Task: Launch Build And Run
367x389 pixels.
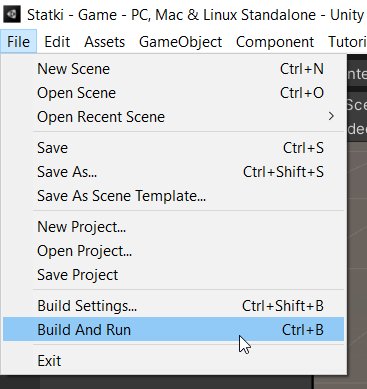Action: (173, 329)
